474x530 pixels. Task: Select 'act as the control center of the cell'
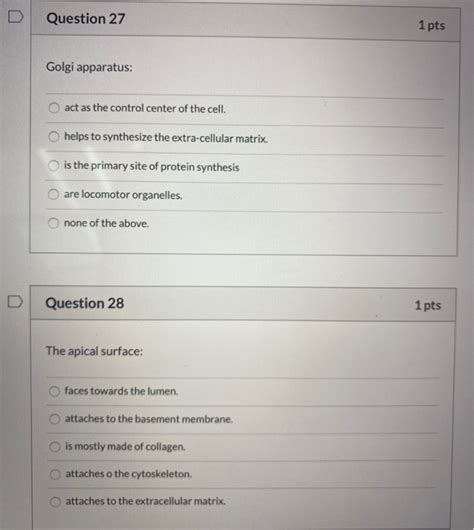pos(54,108)
